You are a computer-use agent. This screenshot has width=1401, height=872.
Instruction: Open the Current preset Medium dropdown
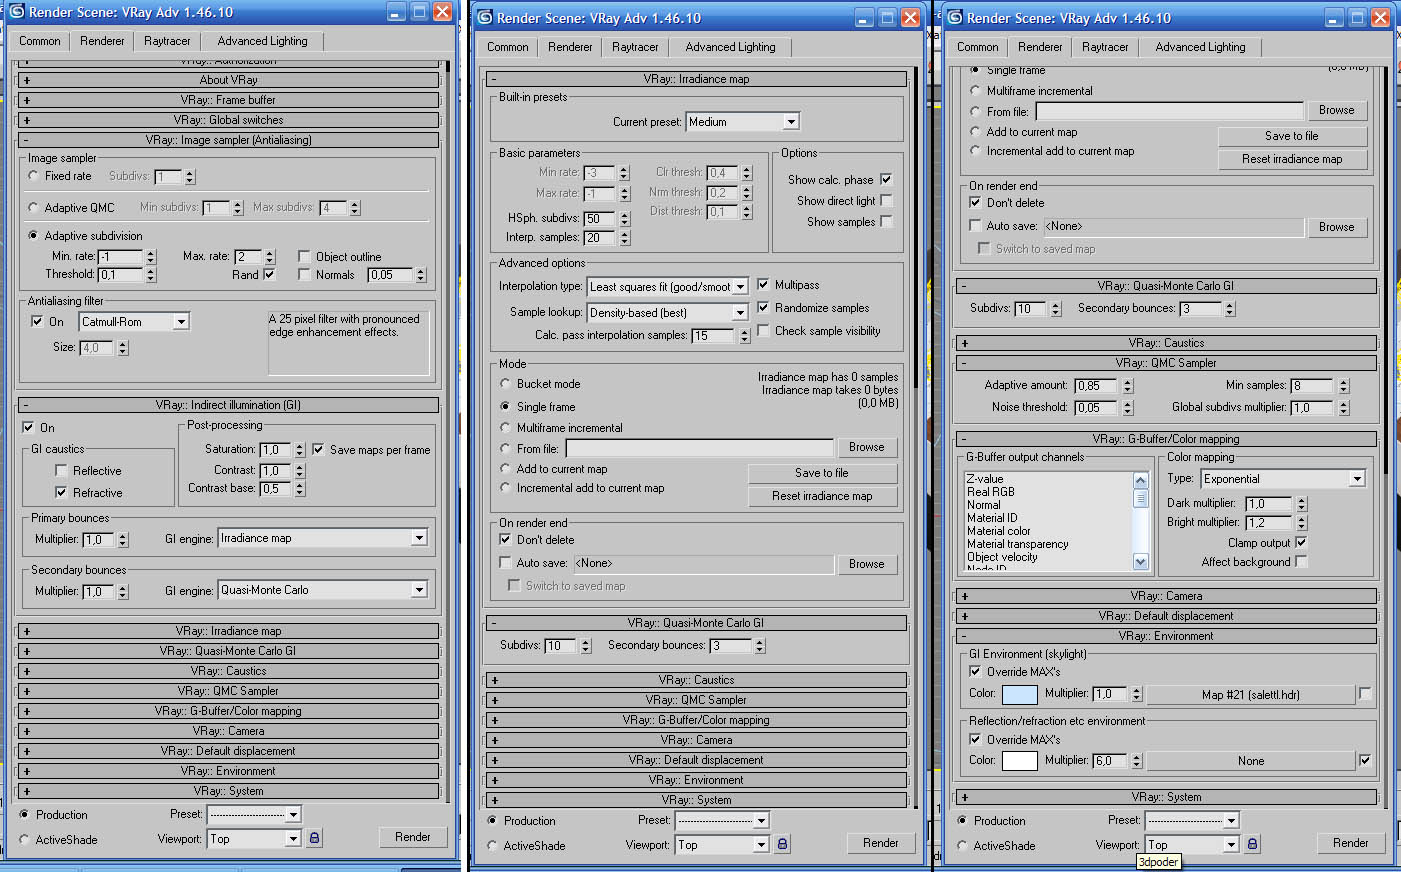791,122
